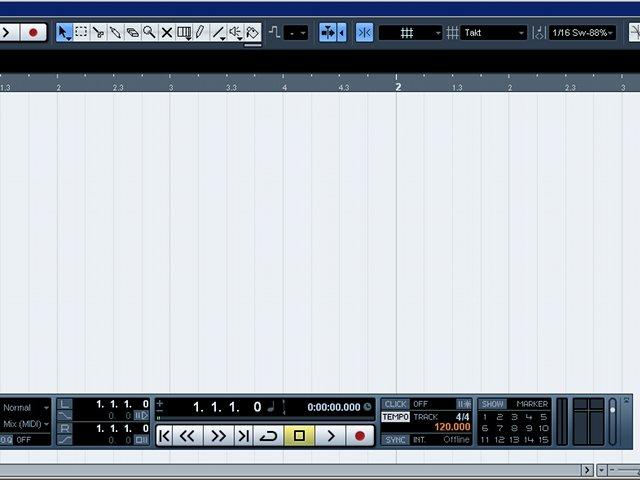Expand the Normal record mode dropdown
This screenshot has width=640, height=480.
(x=25, y=407)
